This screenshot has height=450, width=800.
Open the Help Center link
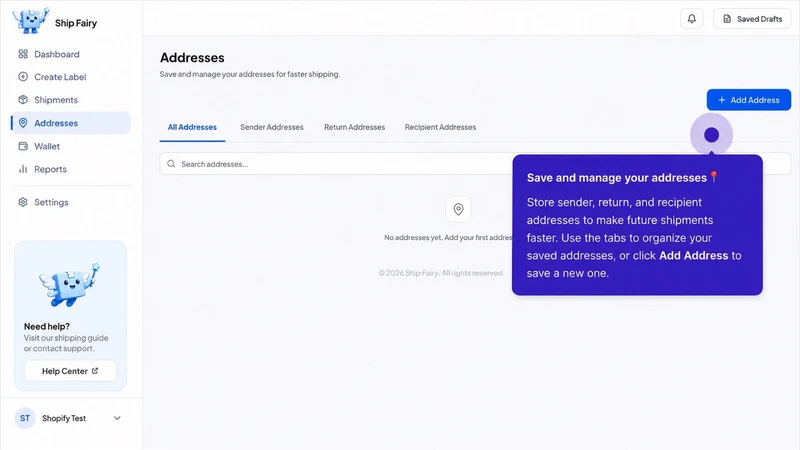[70, 371]
